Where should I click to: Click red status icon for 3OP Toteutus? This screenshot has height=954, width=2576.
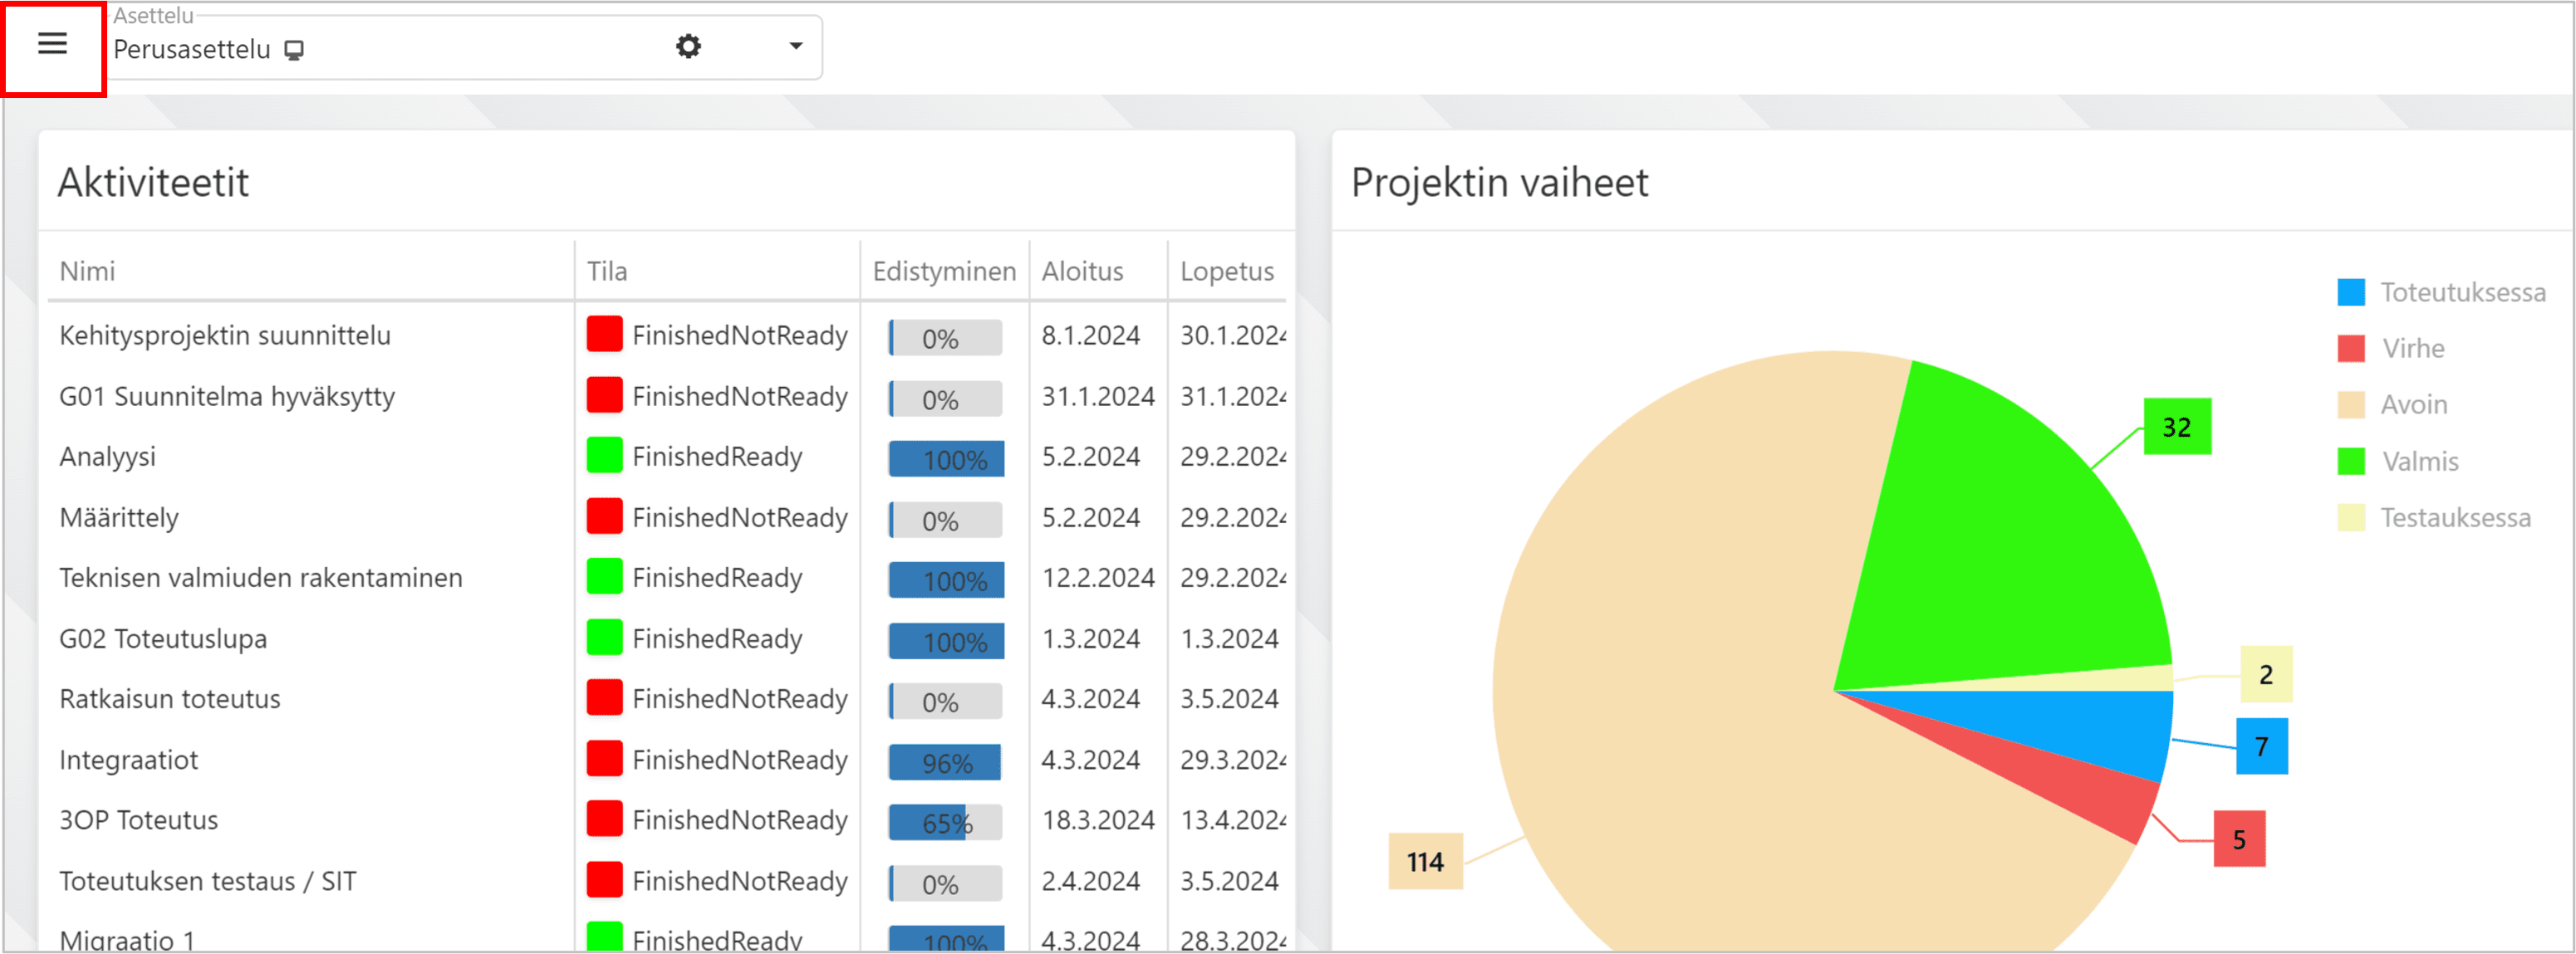(x=604, y=819)
